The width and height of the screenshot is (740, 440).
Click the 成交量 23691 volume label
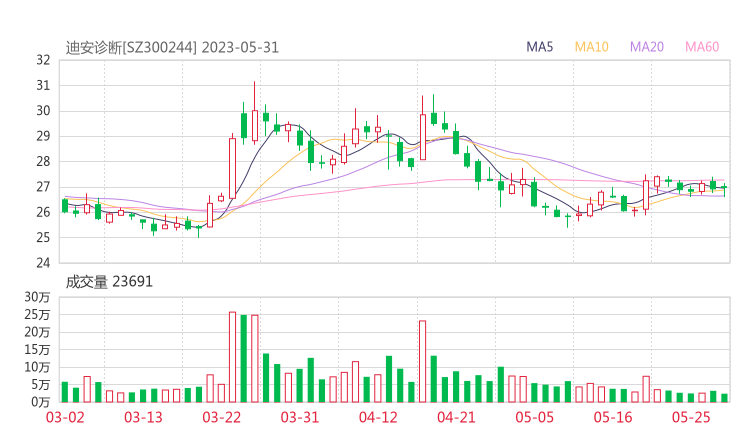(109, 282)
